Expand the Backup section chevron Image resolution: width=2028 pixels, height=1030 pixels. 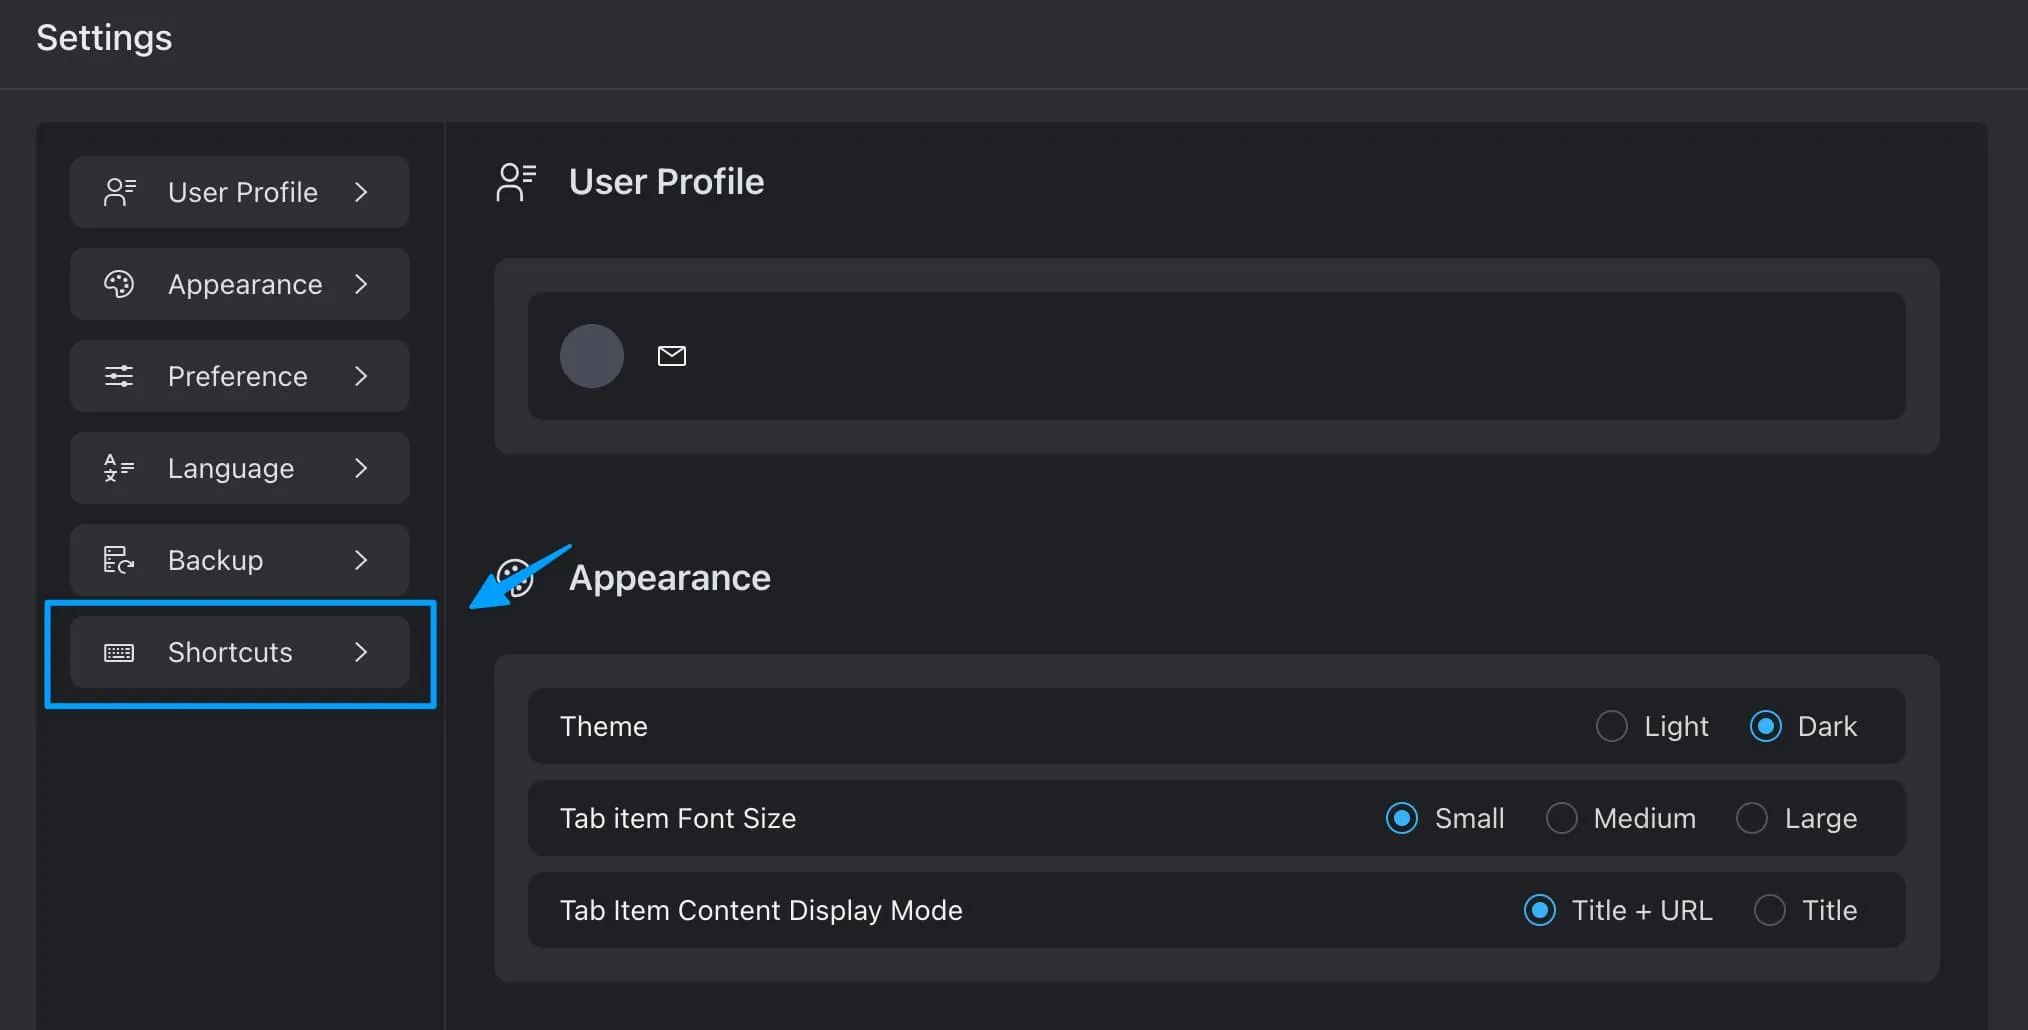pos(361,560)
